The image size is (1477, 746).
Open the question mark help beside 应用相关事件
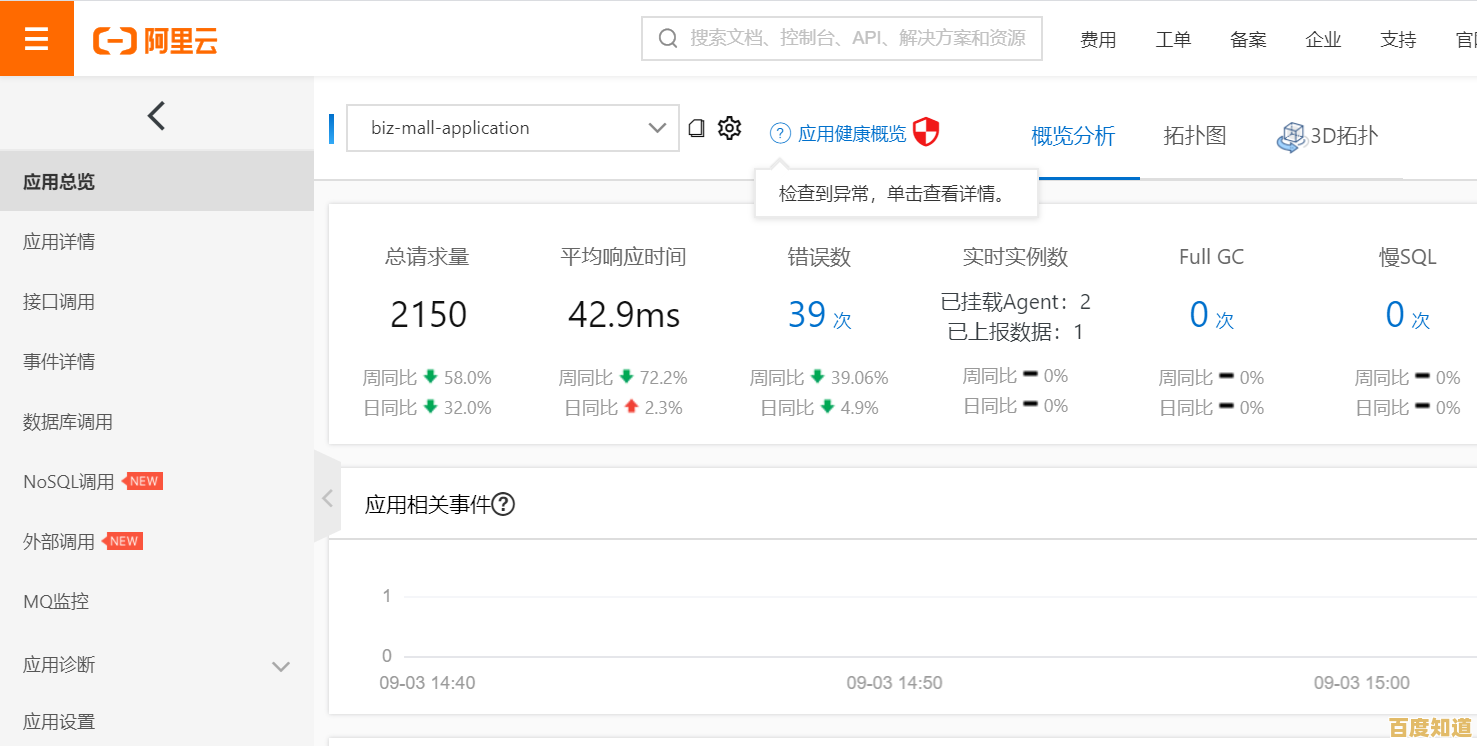505,504
